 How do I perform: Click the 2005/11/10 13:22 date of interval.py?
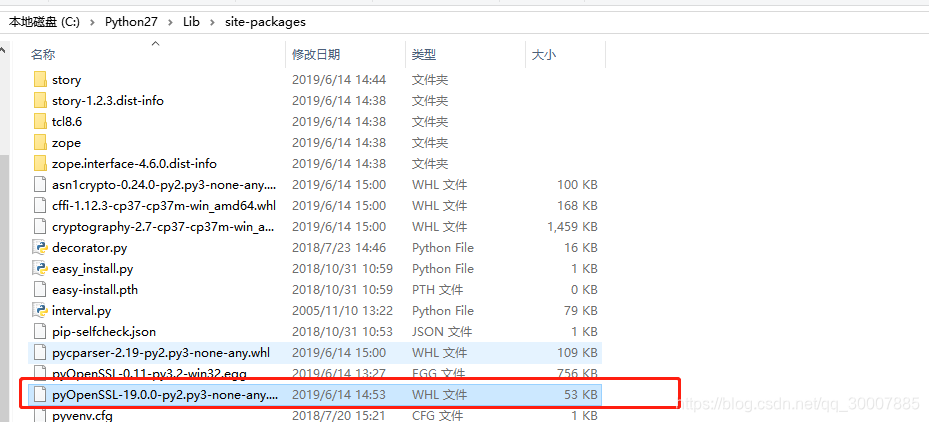(x=342, y=311)
